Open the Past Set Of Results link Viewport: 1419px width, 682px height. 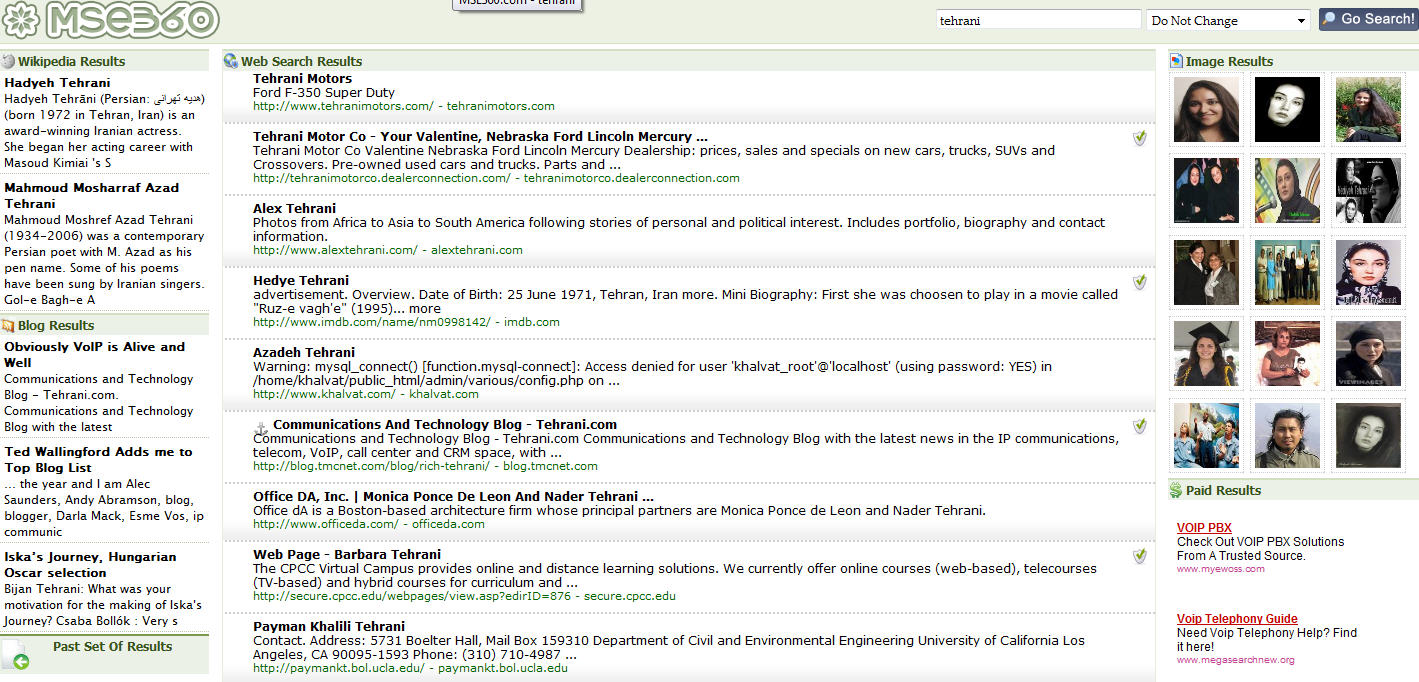click(x=112, y=647)
